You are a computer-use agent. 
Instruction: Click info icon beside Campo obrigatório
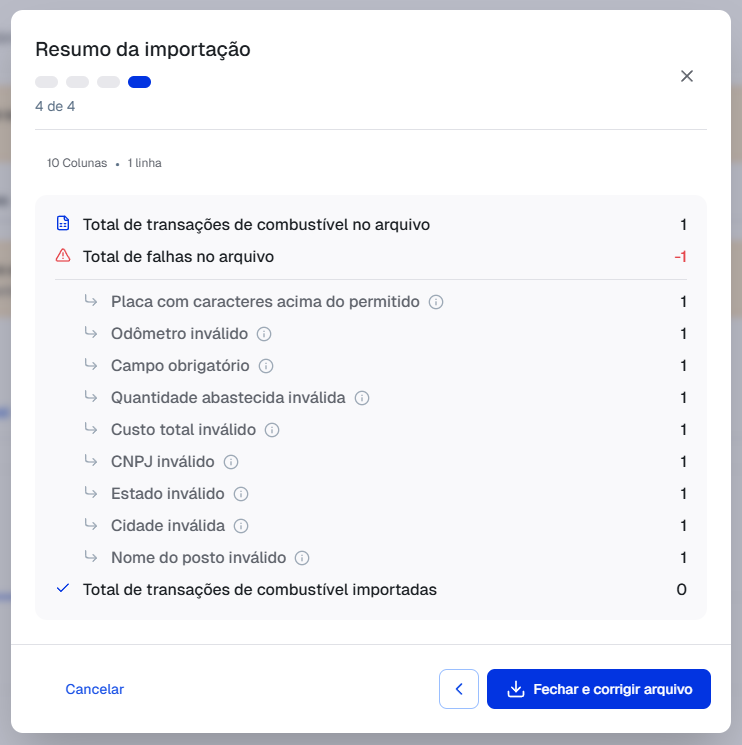point(266,366)
